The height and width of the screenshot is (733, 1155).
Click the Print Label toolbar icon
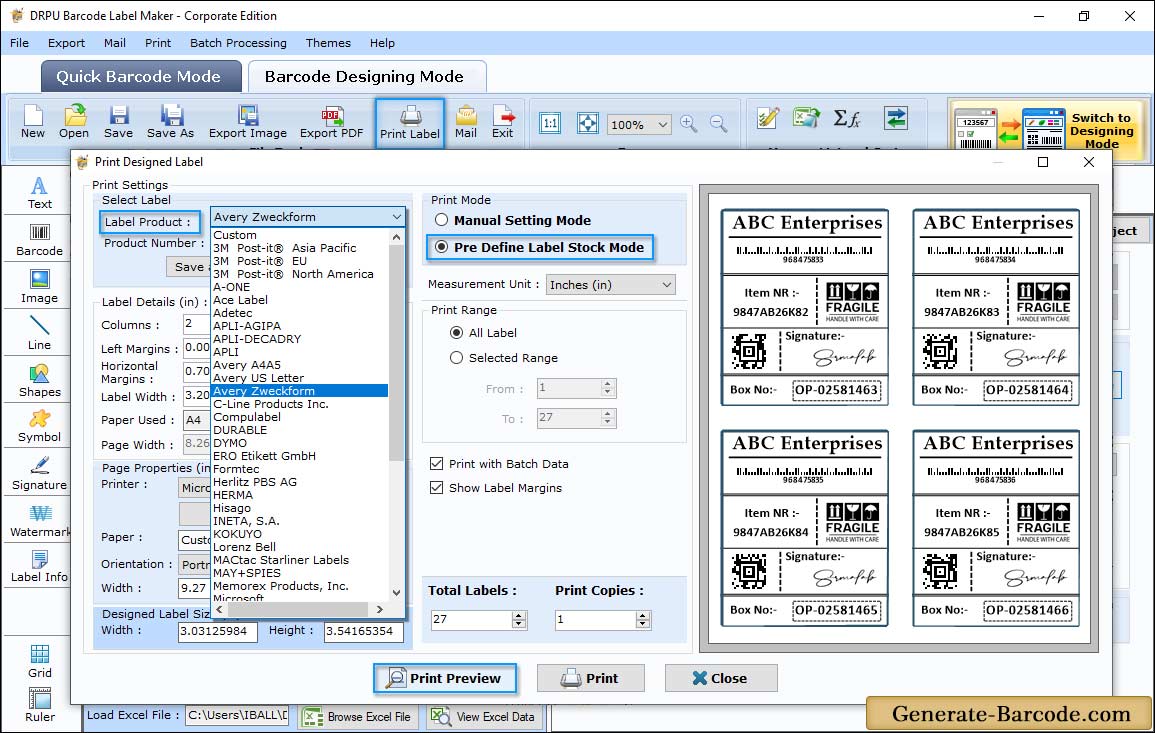(x=410, y=123)
